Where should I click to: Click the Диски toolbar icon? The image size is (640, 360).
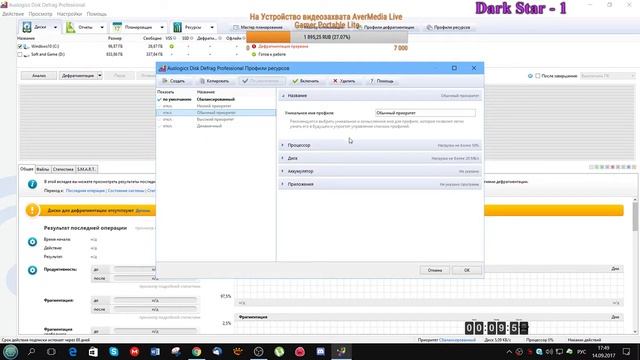coord(27,27)
